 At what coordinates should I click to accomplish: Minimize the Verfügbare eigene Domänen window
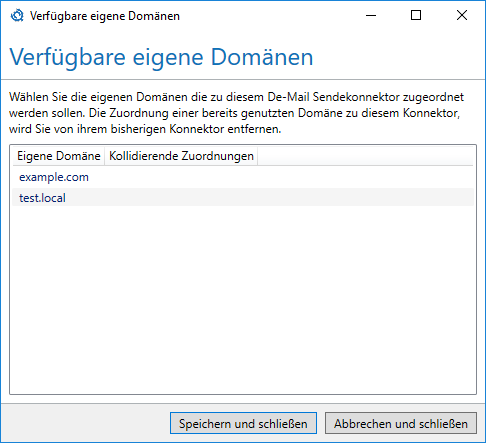coord(371,15)
